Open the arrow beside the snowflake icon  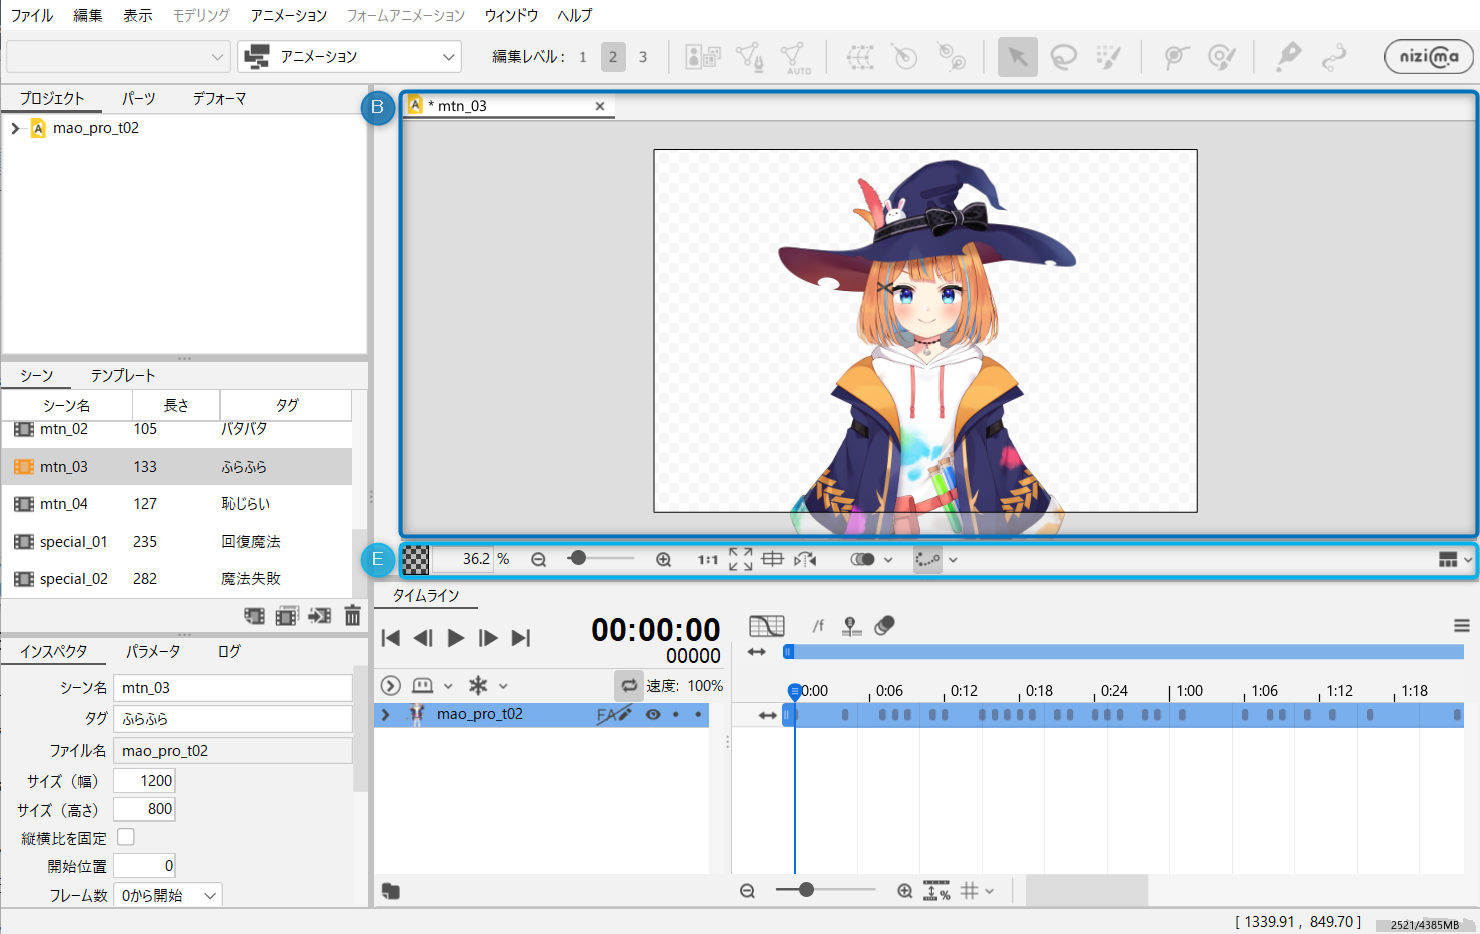[x=503, y=686]
